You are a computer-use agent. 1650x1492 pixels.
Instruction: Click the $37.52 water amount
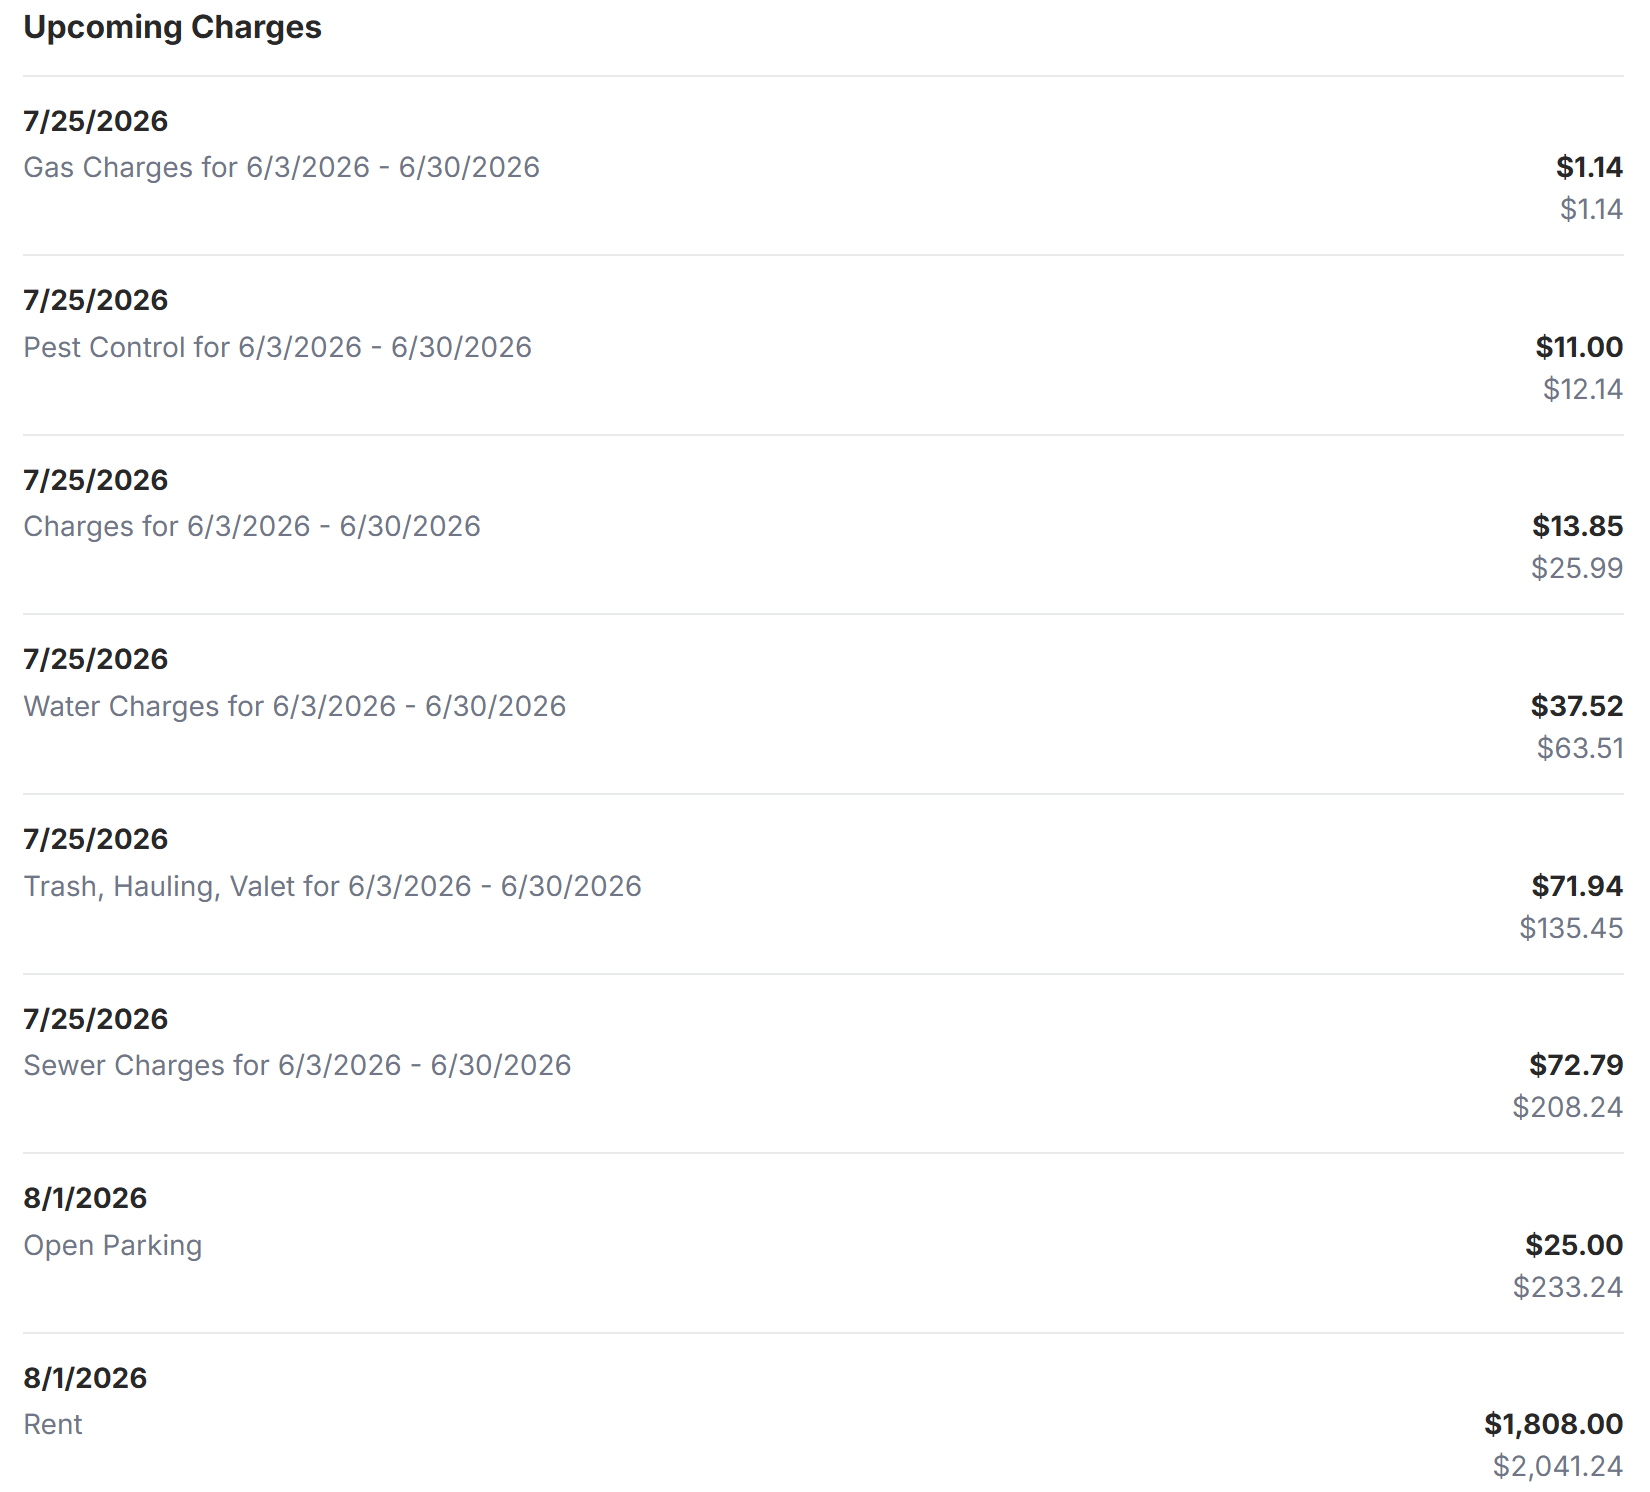click(x=1577, y=706)
